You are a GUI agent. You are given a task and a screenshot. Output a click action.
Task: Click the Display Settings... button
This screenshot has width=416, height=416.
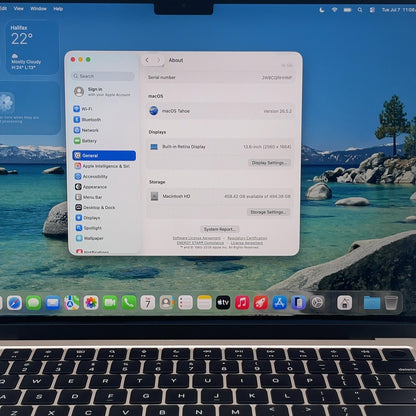(x=269, y=163)
